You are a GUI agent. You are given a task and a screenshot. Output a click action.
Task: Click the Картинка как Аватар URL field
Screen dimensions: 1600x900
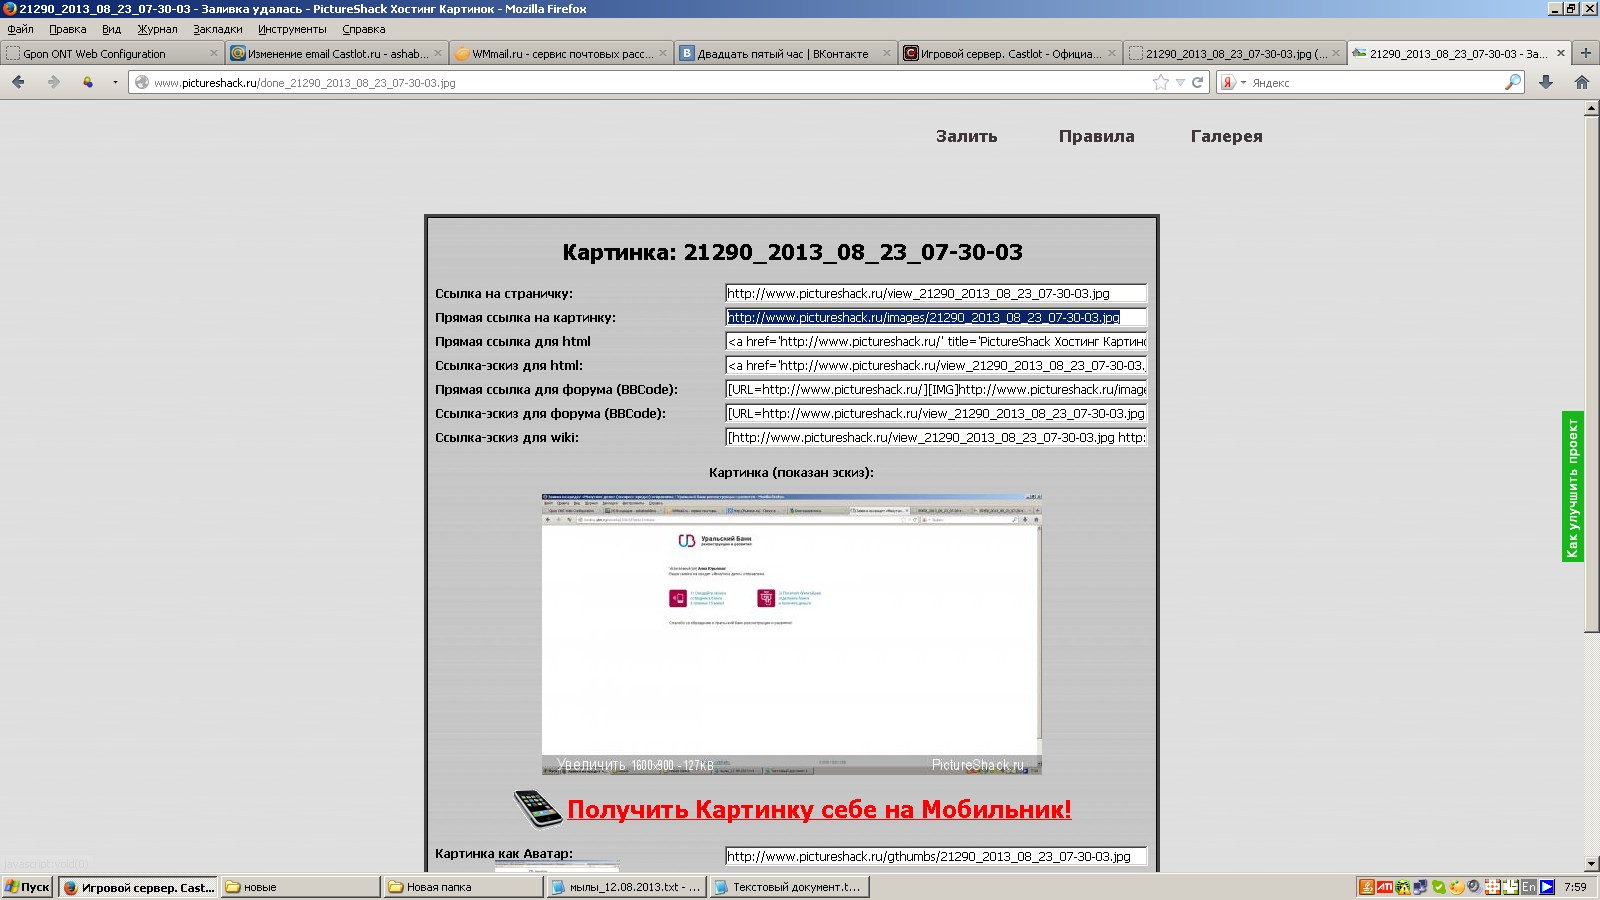coord(936,856)
